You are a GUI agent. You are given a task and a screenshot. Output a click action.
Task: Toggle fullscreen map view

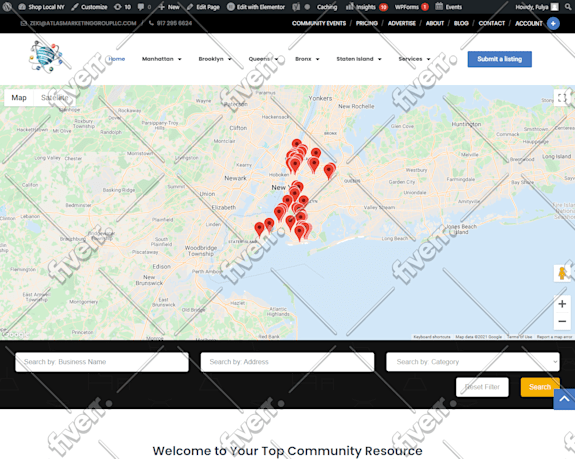point(562,98)
